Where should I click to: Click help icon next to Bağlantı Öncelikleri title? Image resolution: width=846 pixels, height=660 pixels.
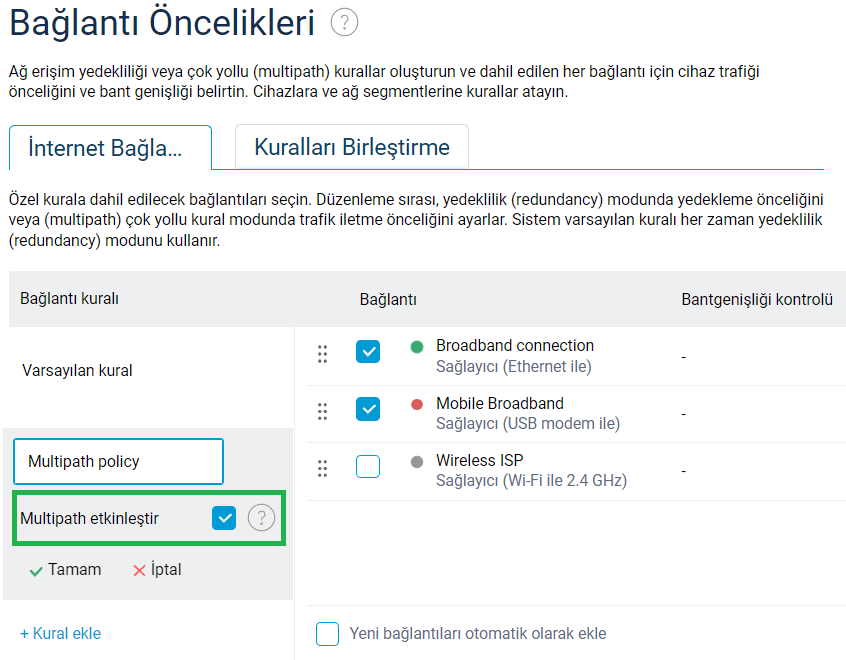pos(344,22)
